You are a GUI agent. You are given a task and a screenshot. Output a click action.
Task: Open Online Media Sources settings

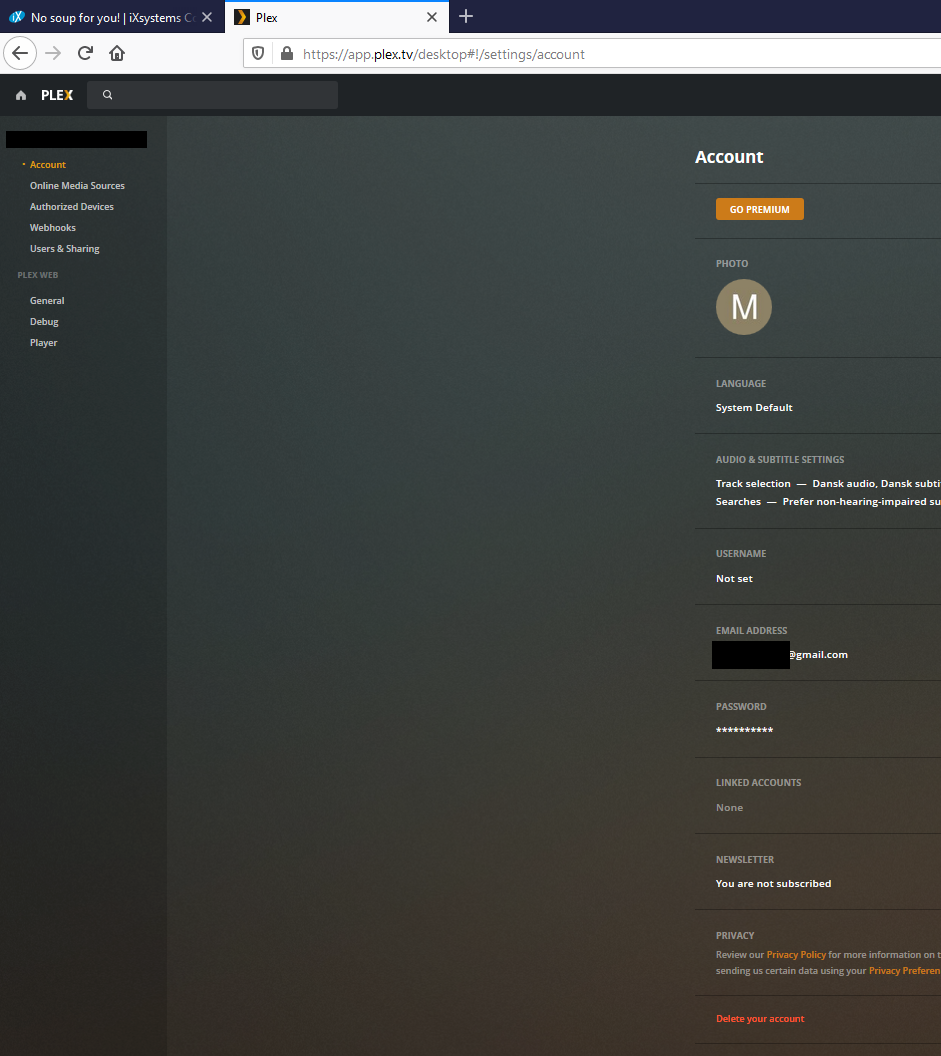(x=77, y=185)
